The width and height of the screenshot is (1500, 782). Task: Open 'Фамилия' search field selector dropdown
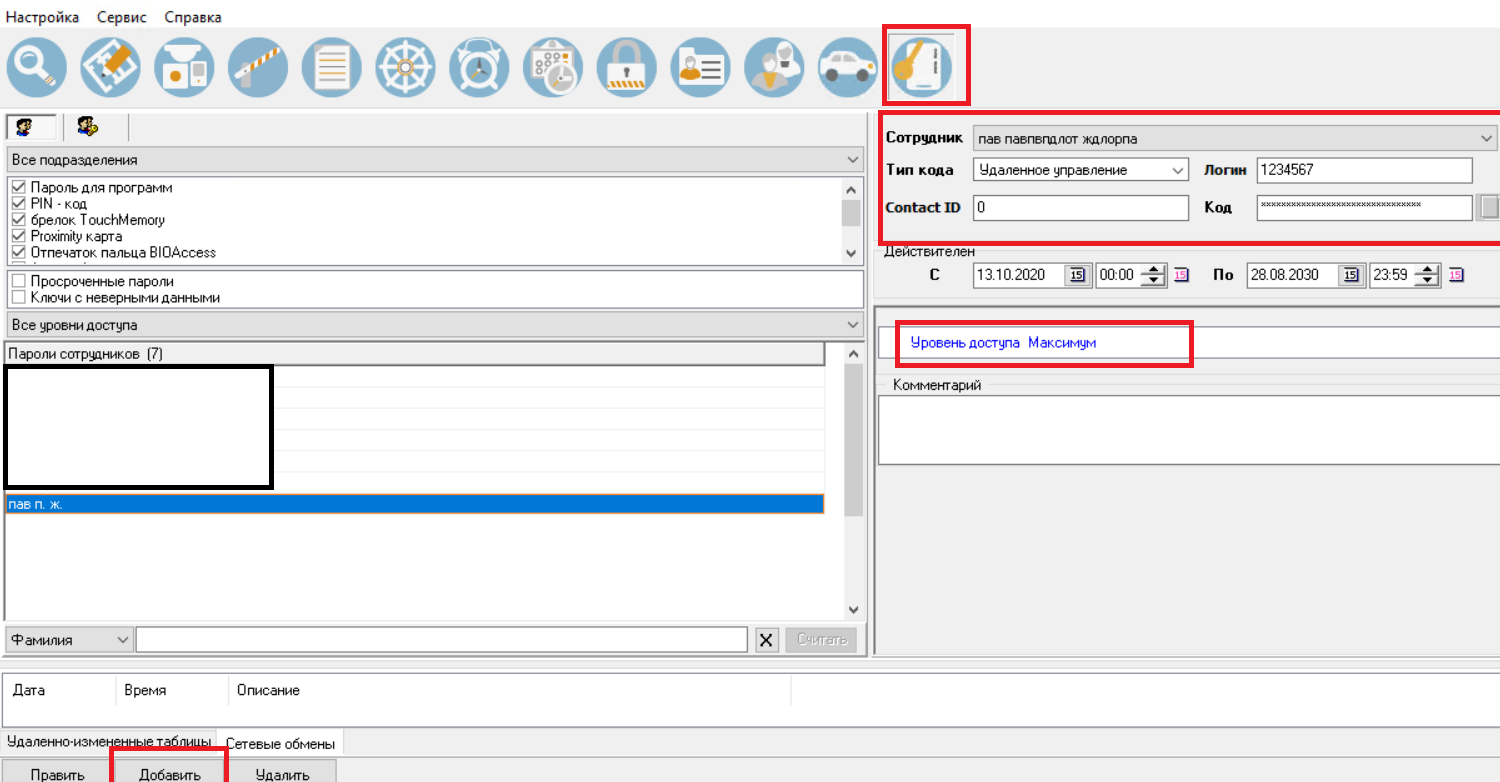click(69, 640)
